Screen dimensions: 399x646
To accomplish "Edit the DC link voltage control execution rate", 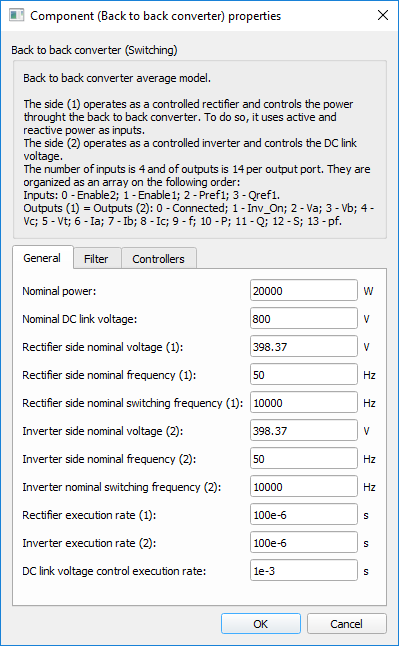I will [303, 571].
